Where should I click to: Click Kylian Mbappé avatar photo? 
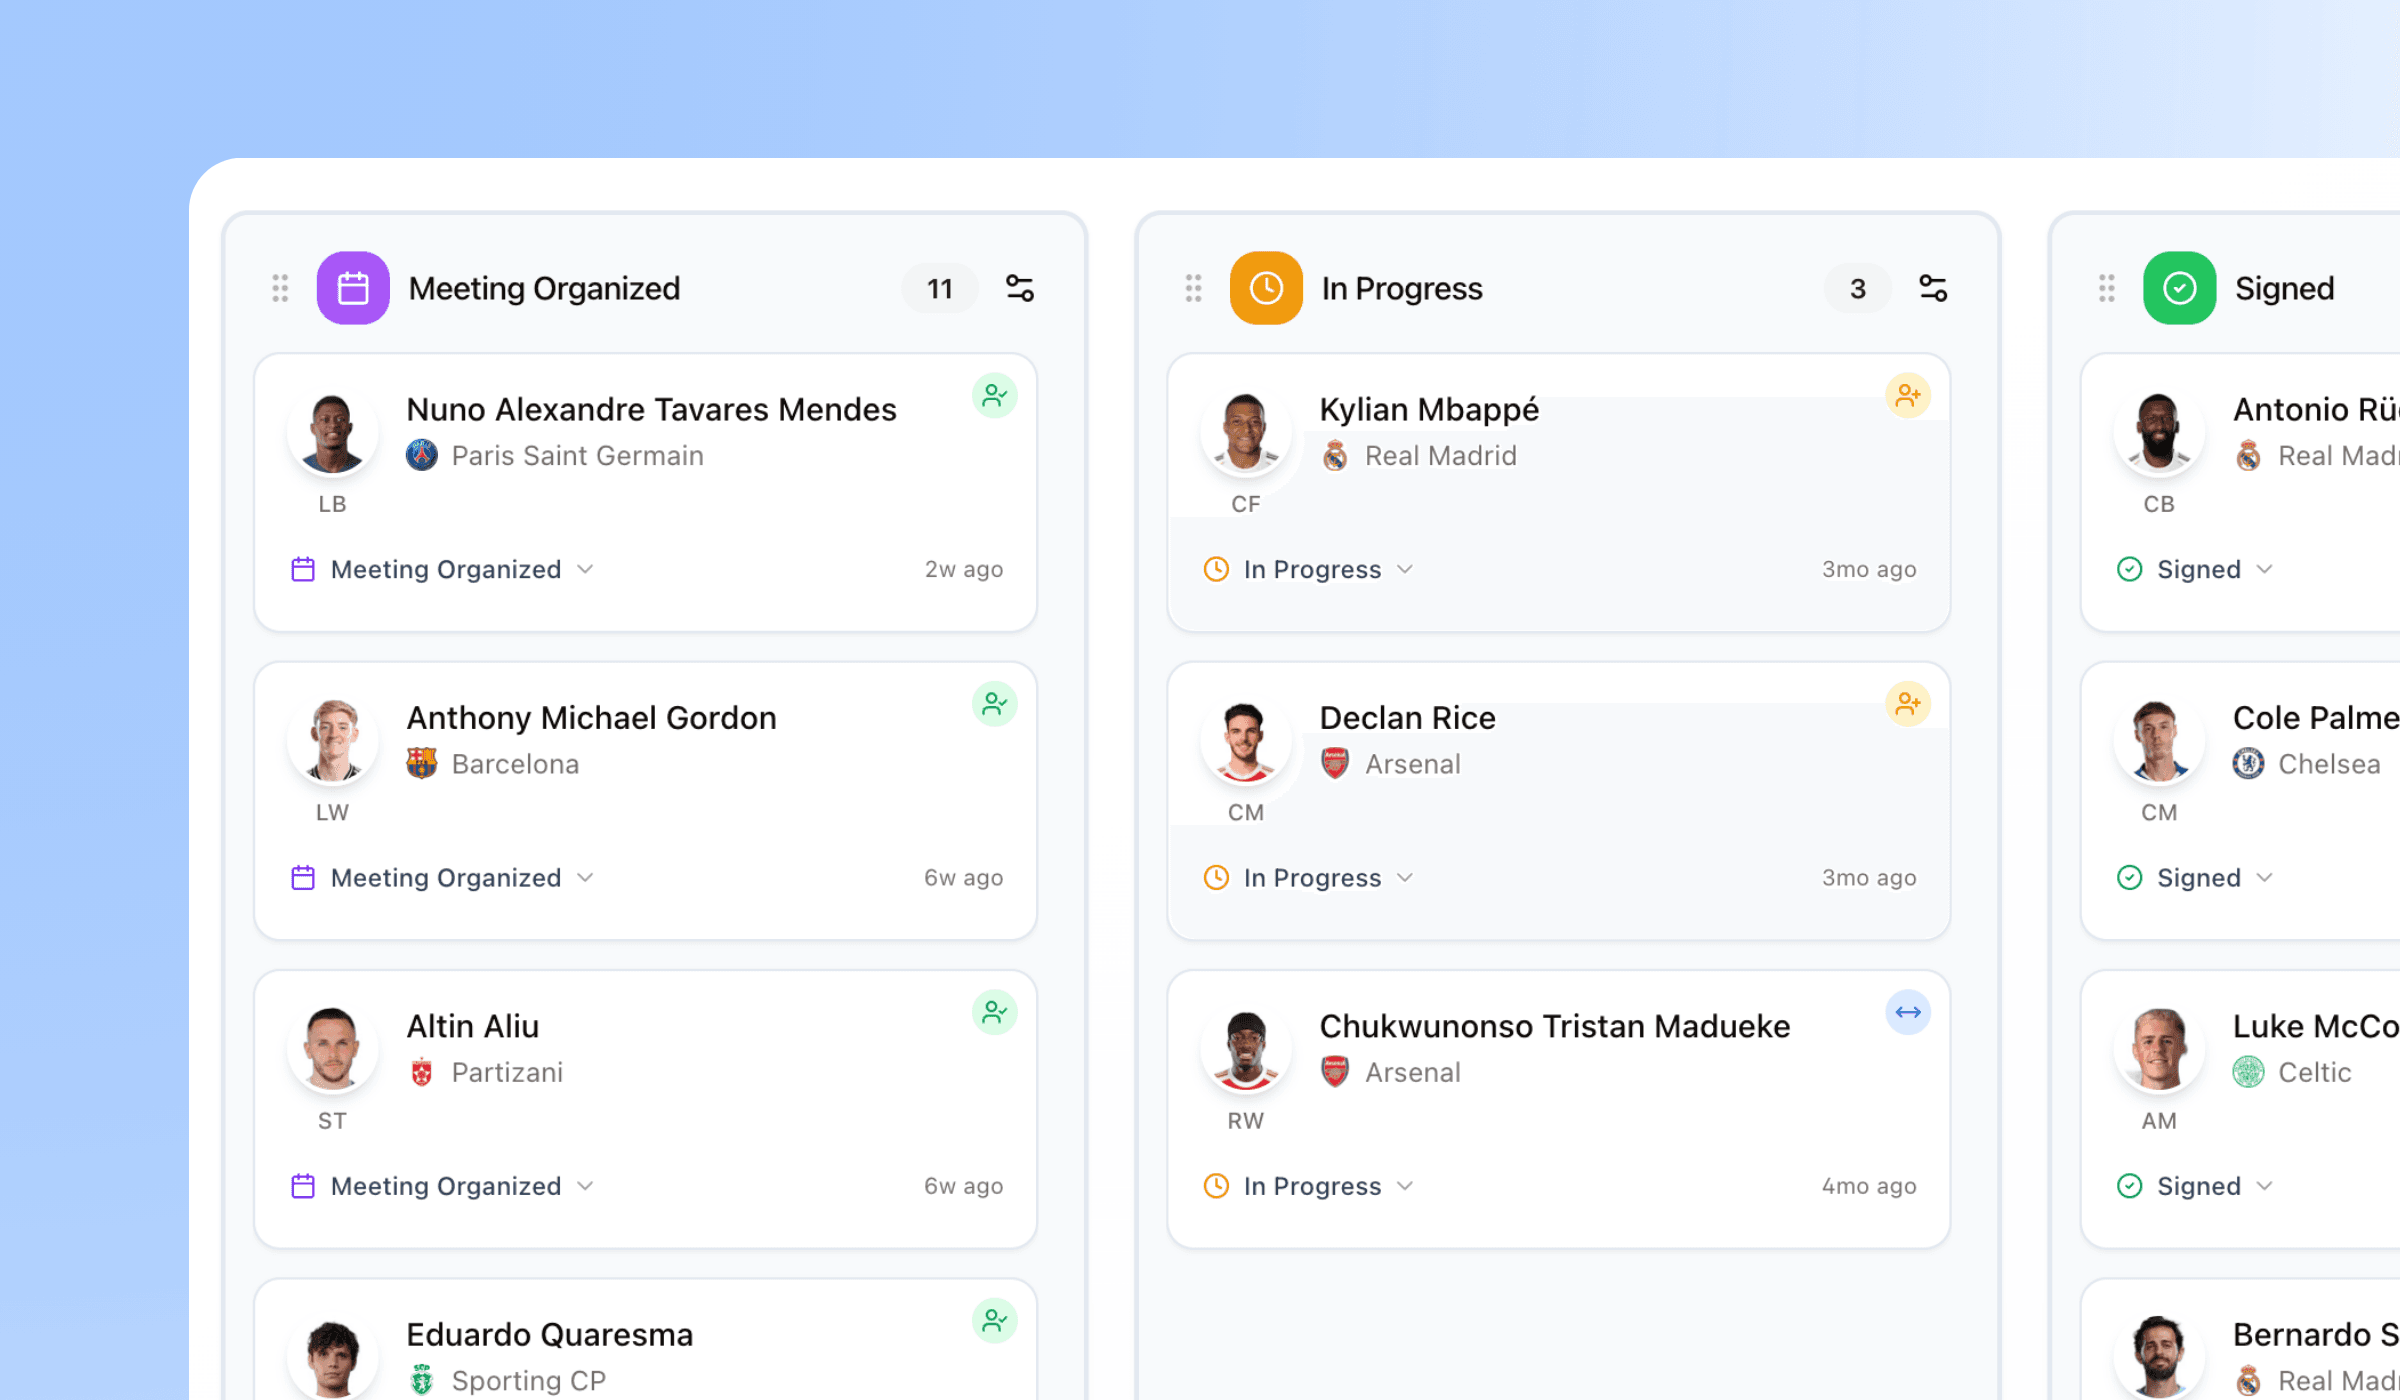pyautogui.click(x=1245, y=432)
